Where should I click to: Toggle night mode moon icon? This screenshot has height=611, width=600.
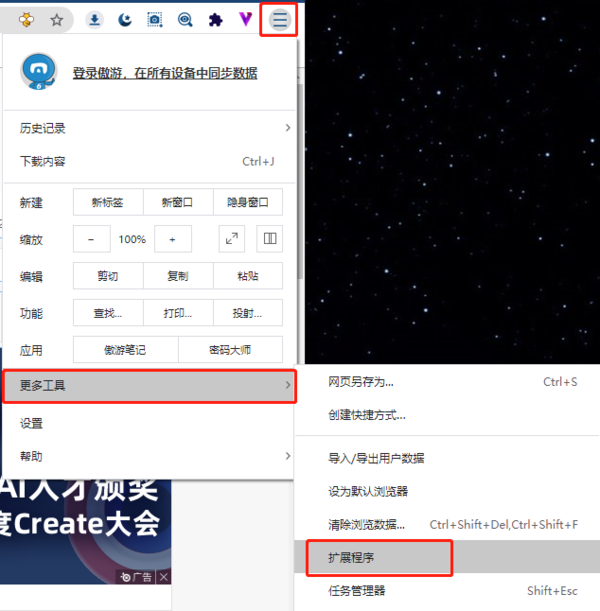coord(125,19)
